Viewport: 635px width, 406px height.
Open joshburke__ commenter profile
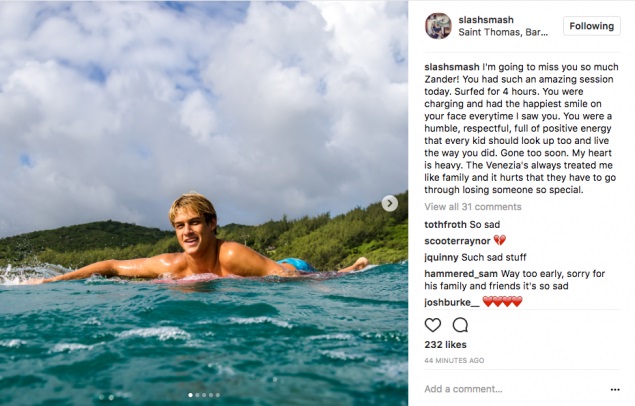pos(451,301)
